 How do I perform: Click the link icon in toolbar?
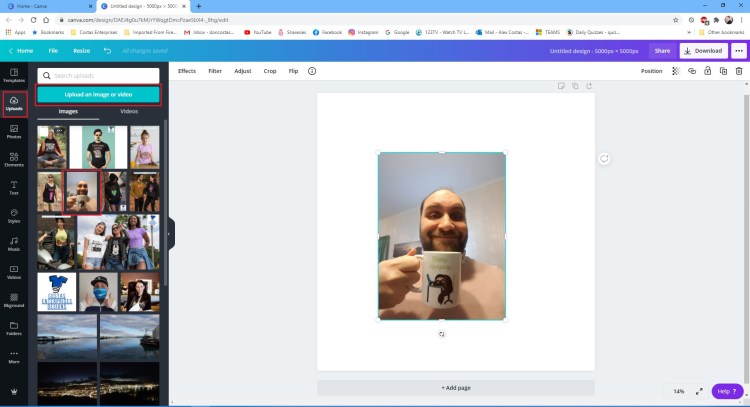click(x=691, y=71)
